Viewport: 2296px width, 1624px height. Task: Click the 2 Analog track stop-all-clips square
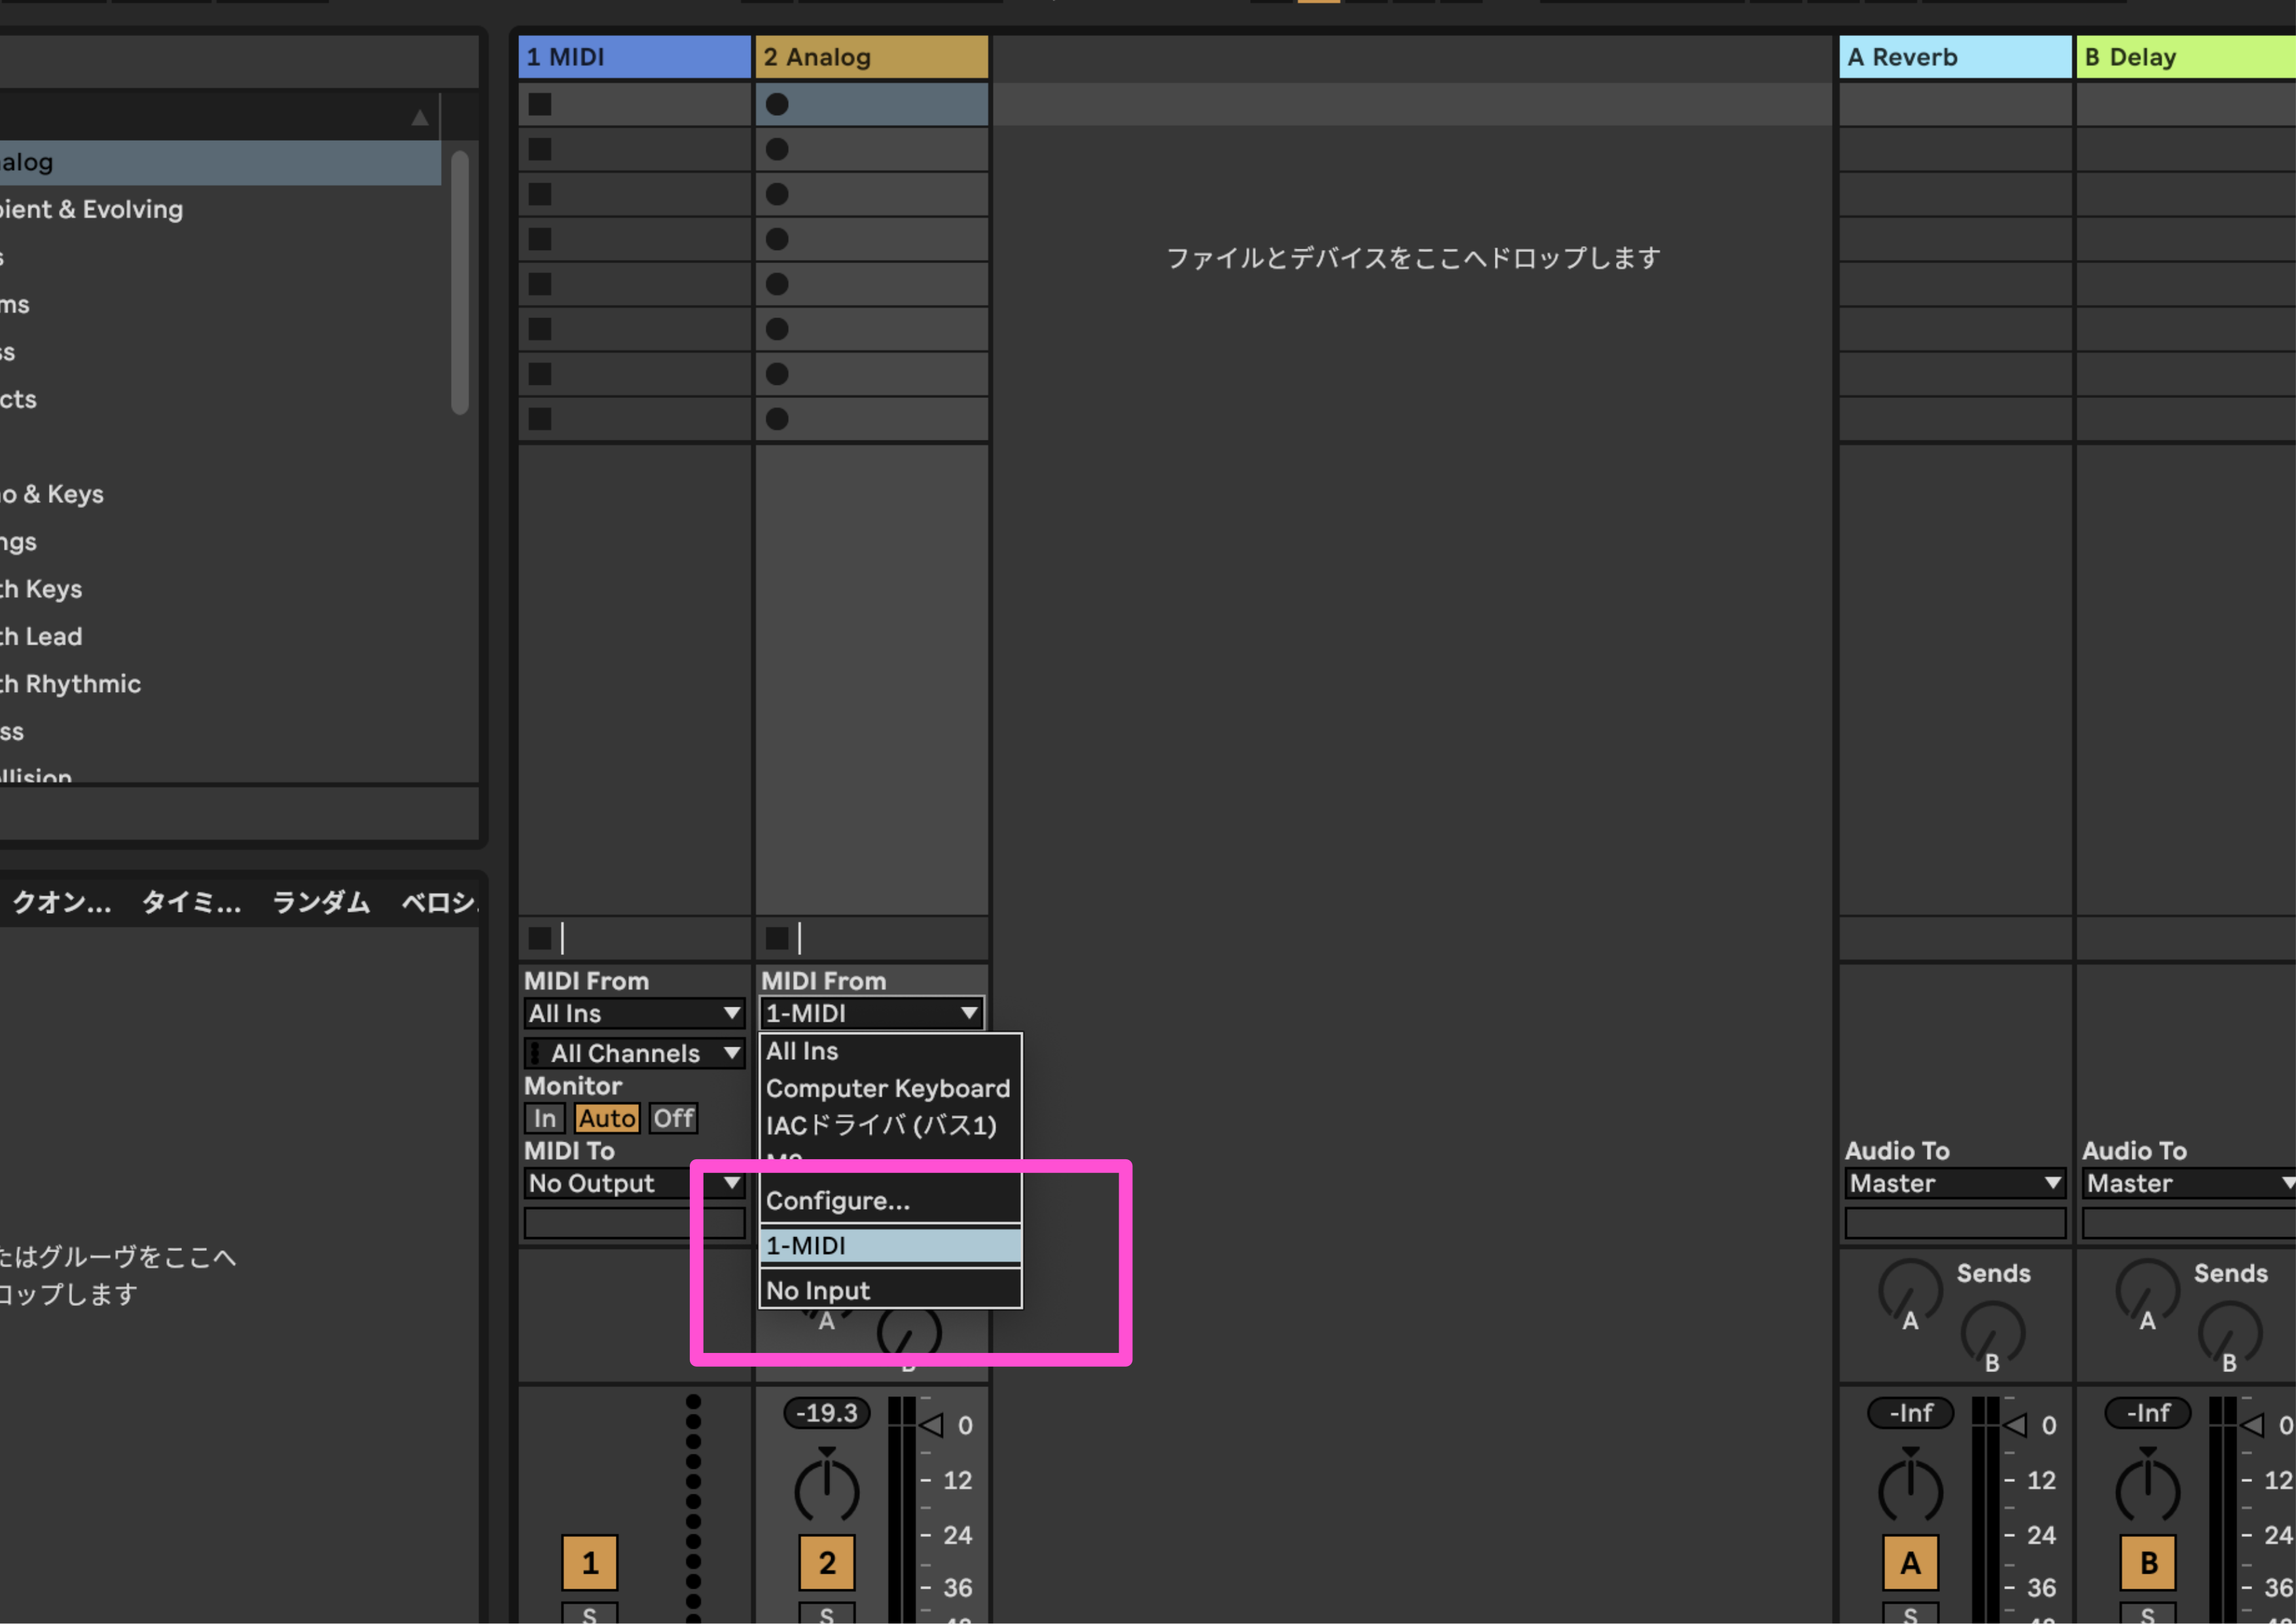coord(777,938)
